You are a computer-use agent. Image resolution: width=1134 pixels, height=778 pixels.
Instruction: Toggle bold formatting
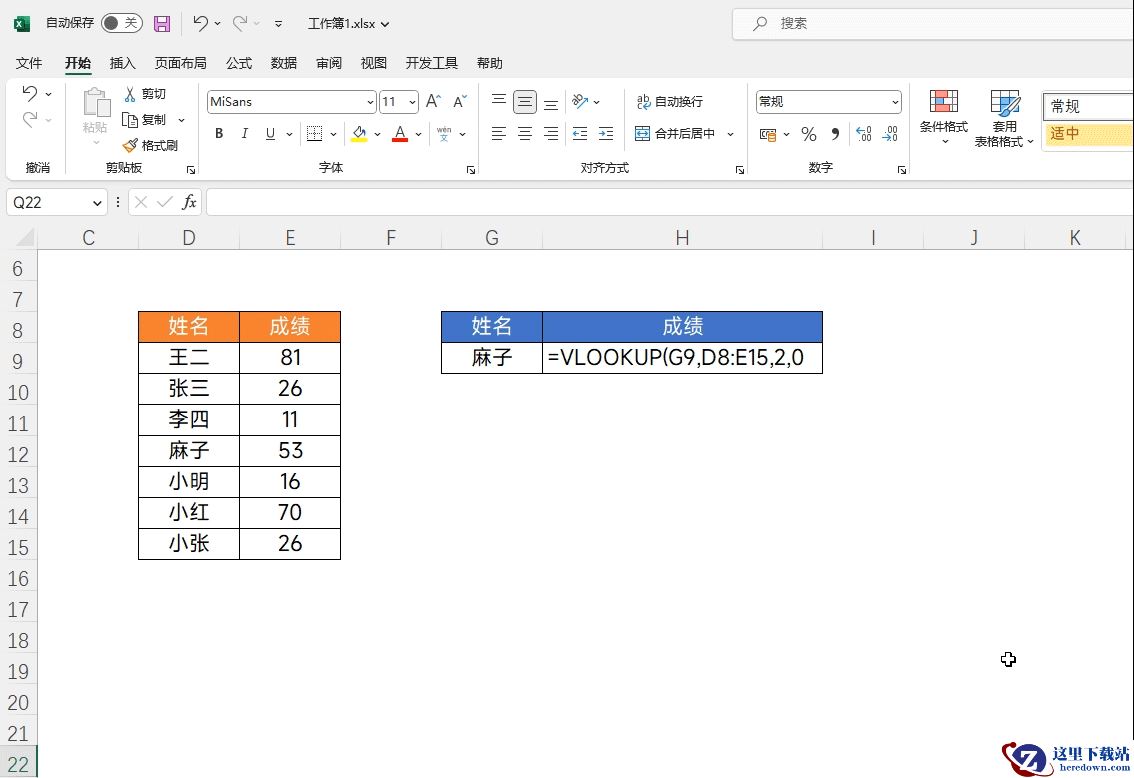(219, 134)
